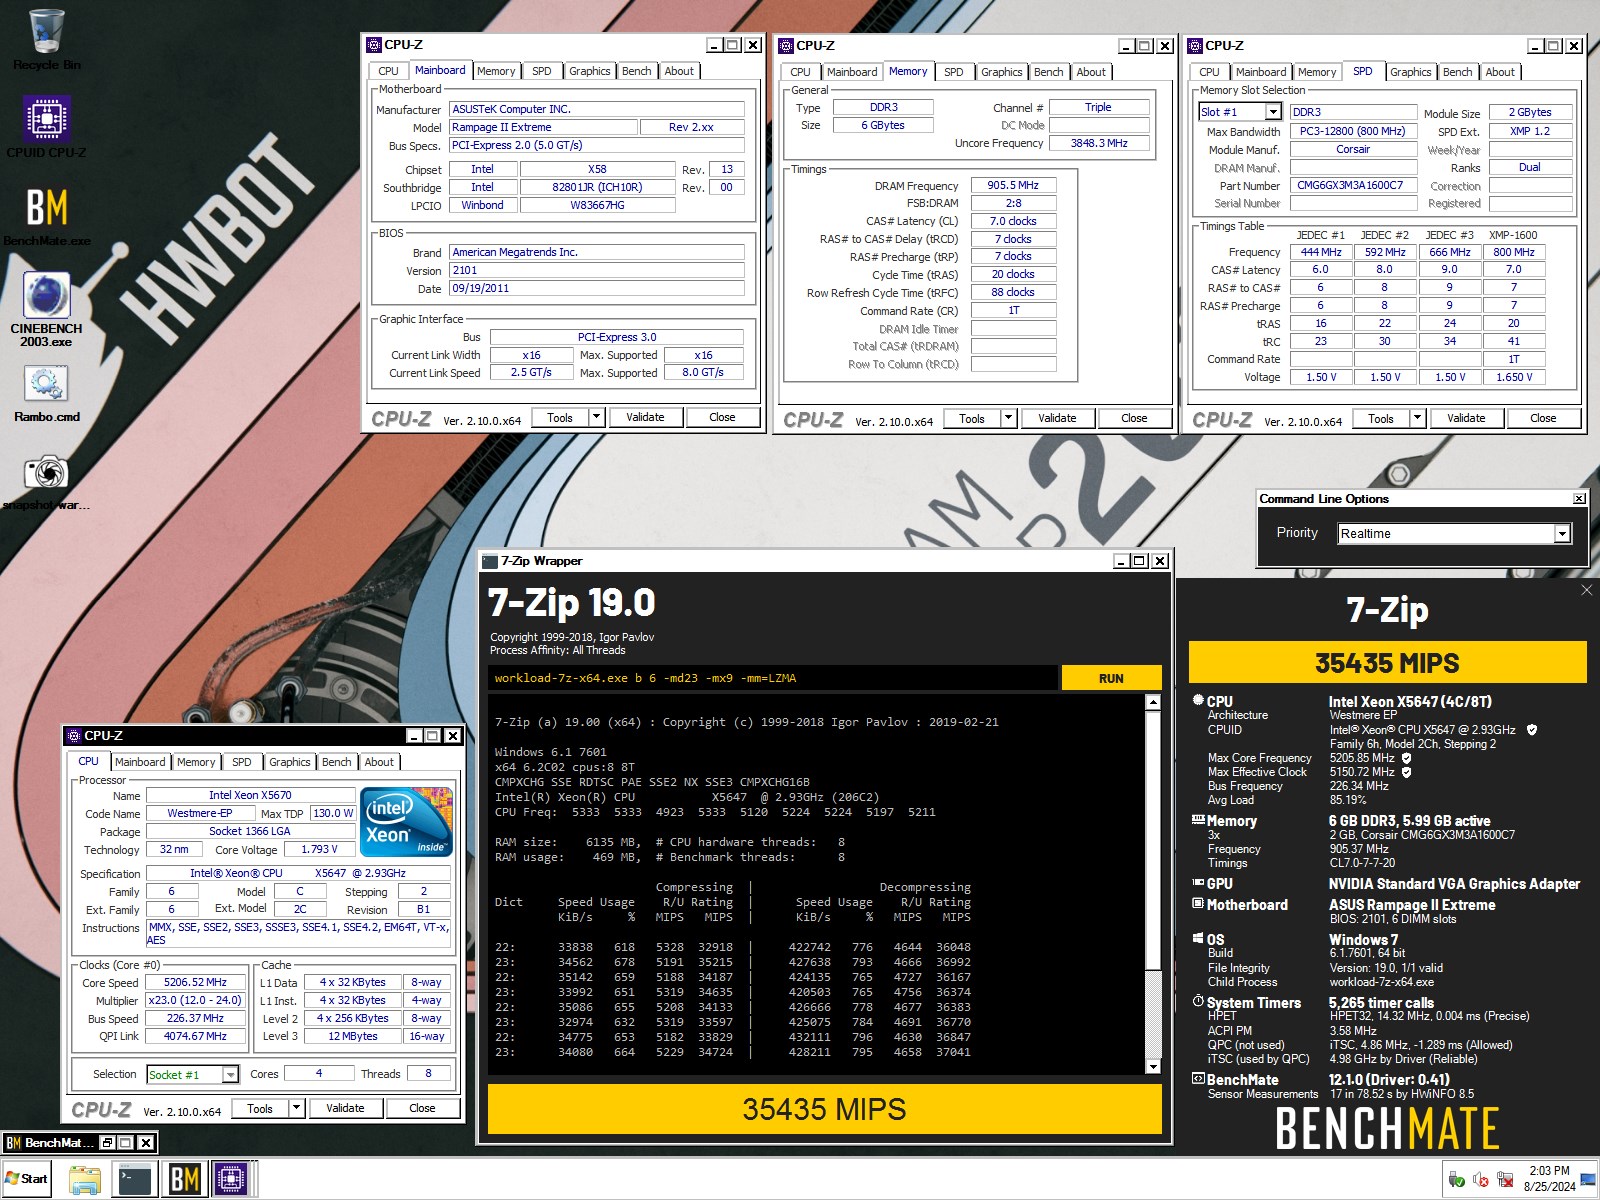This screenshot has width=1600, height=1200.
Task: Select the Rambo.cmd desktop icon
Action: click(x=46, y=393)
